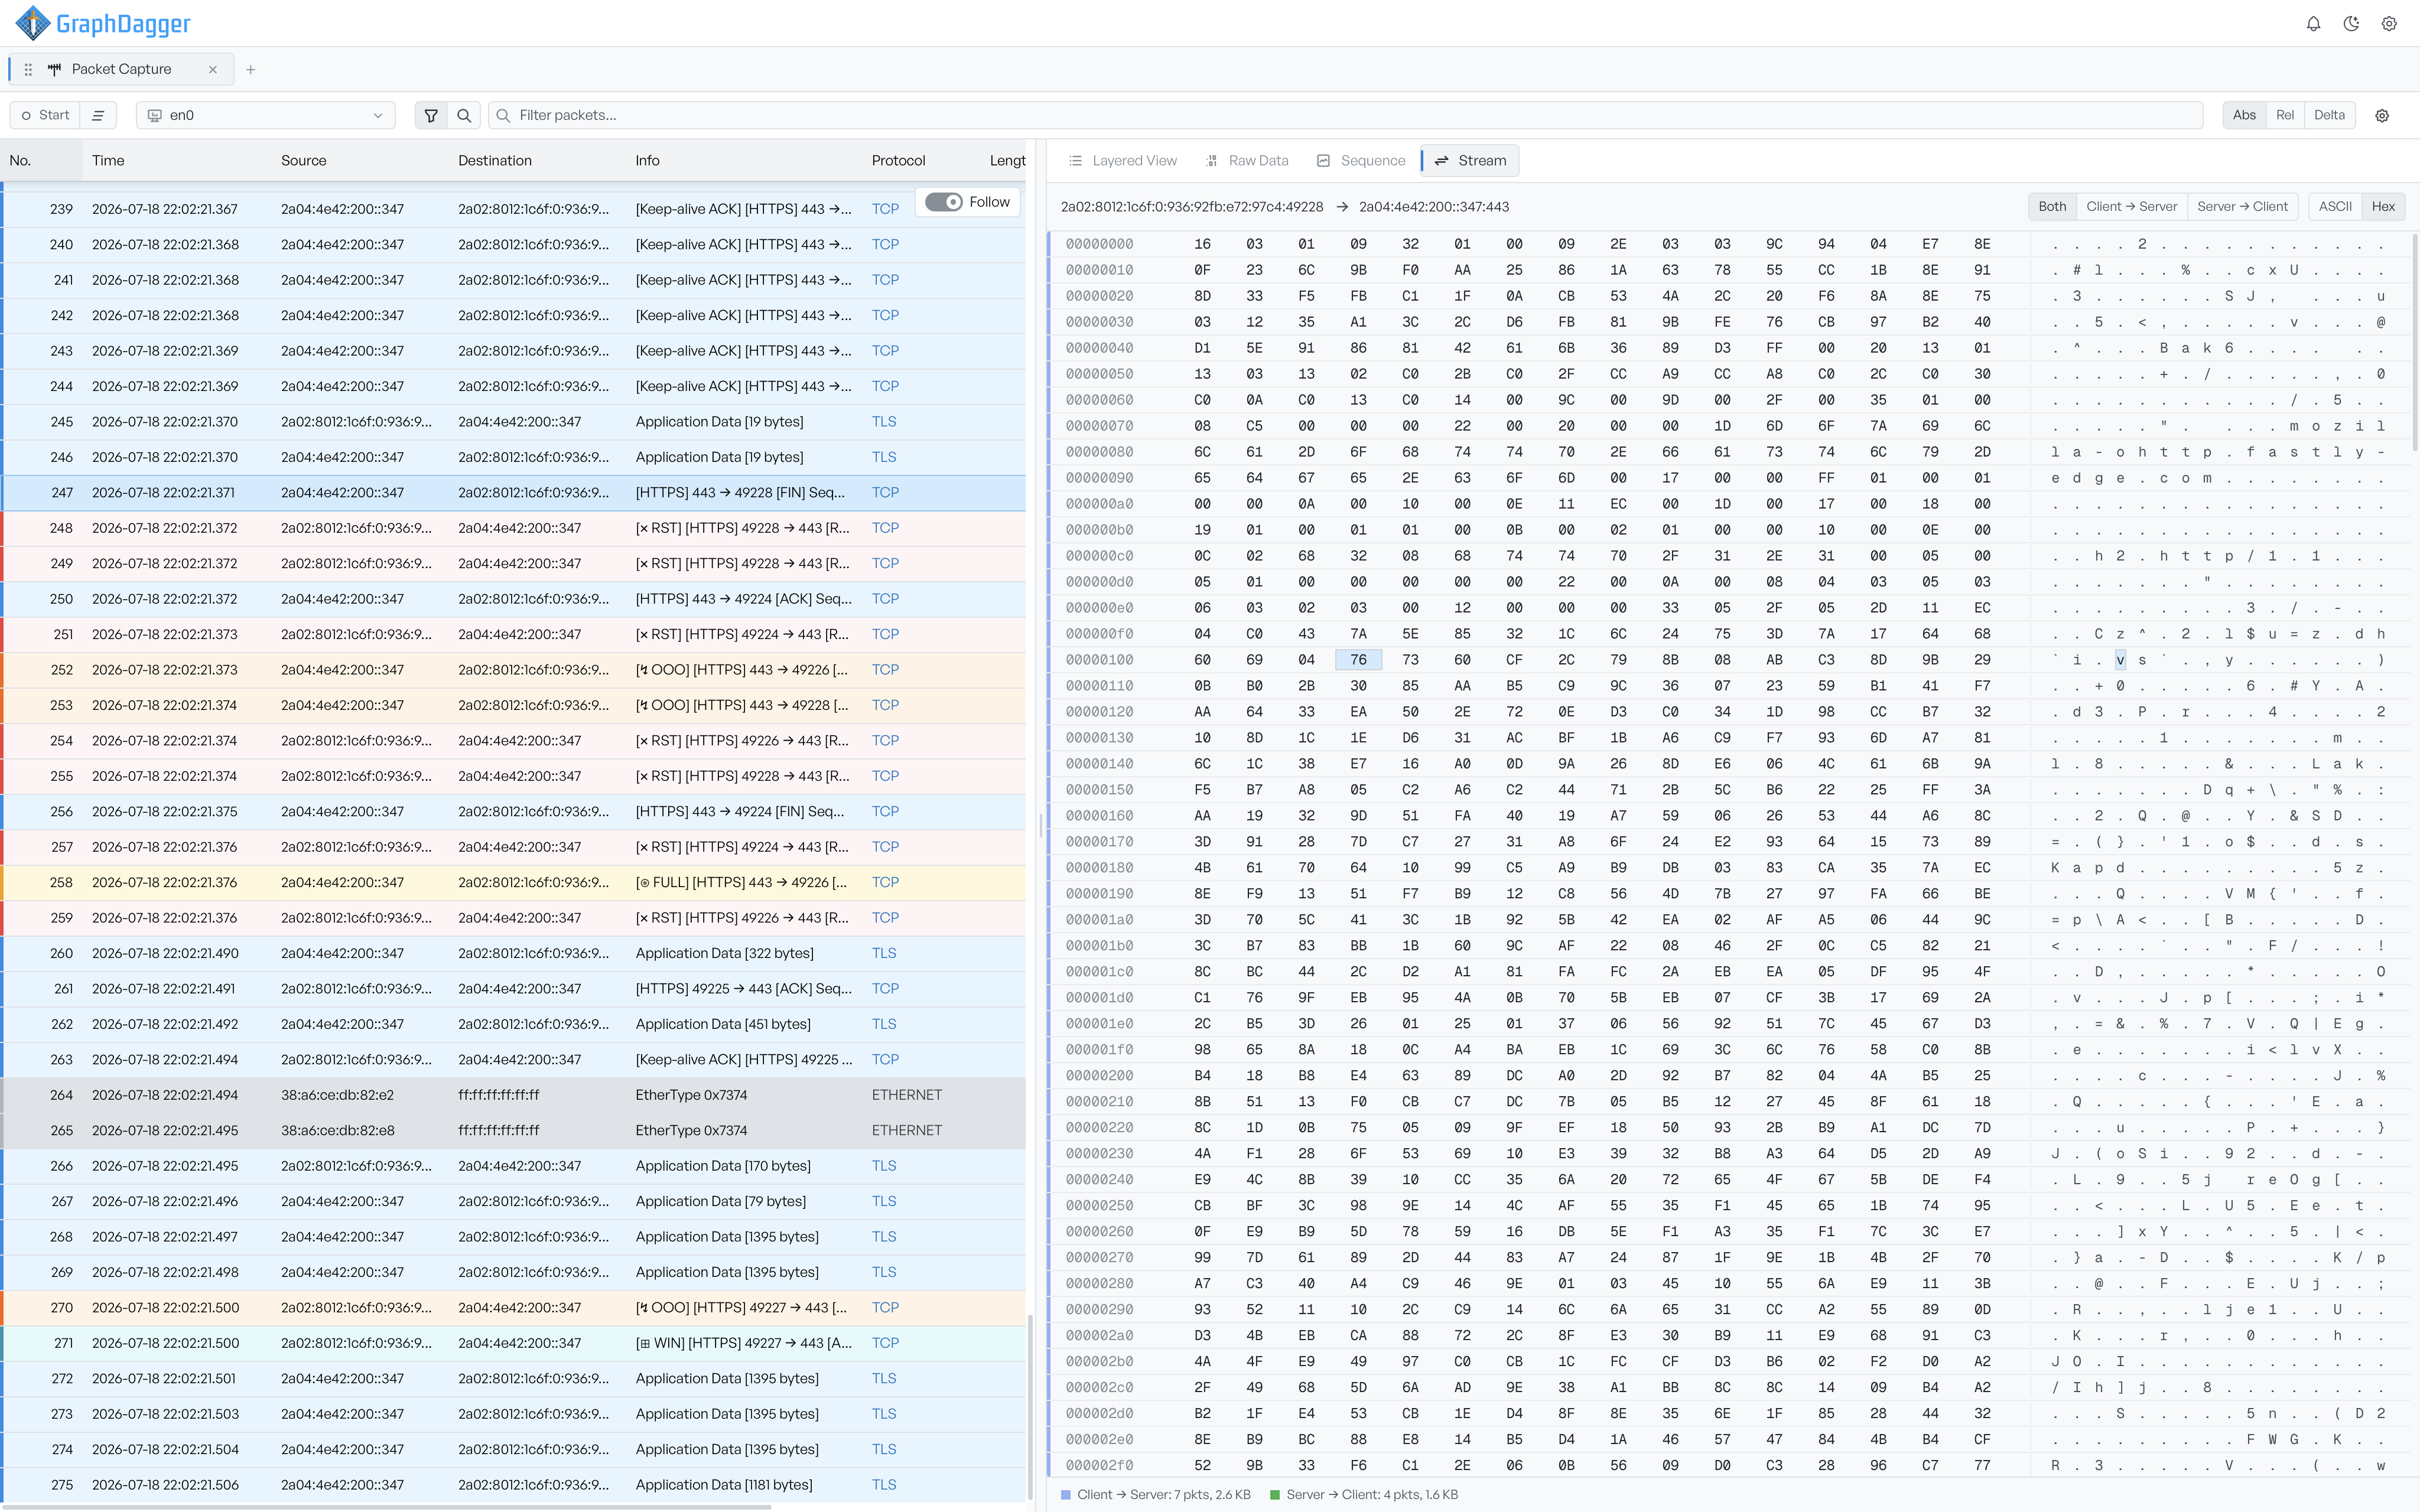Add a new tab with the plus icon
2420x1512 pixels.
(251, 69)
